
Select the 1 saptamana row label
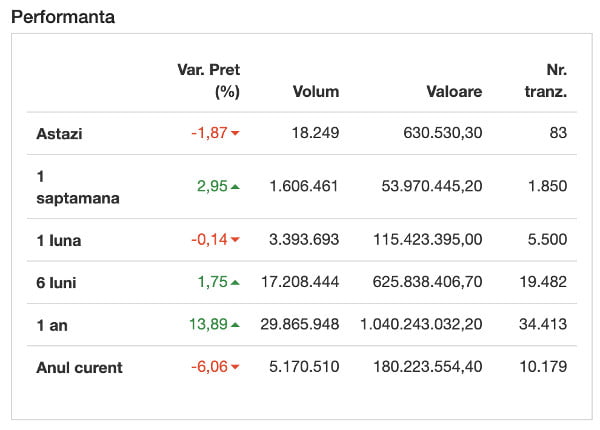click(x=77, y=186)
